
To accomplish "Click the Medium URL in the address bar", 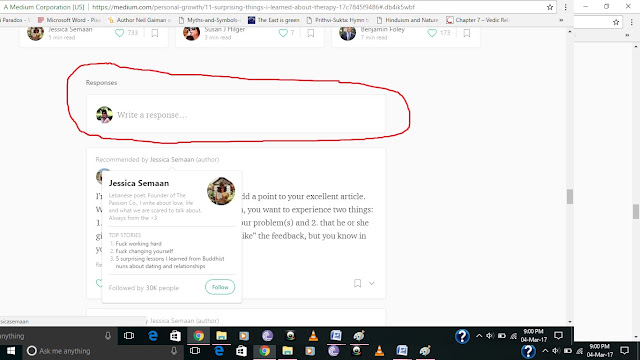I will 253,7.
